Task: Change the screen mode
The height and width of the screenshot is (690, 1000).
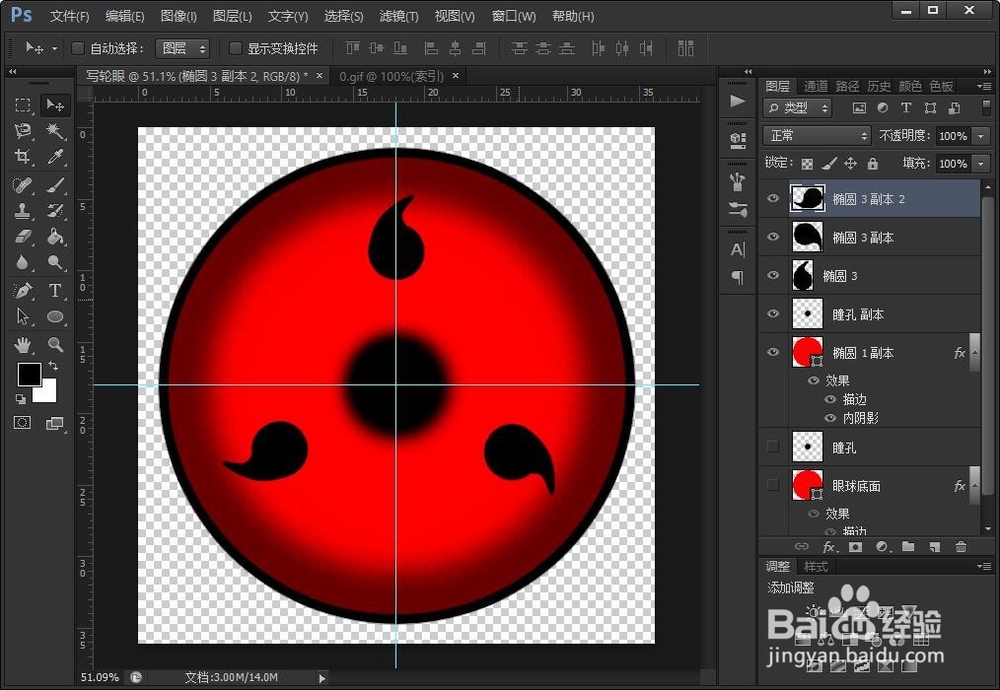Action: click(x=55, y=423)
